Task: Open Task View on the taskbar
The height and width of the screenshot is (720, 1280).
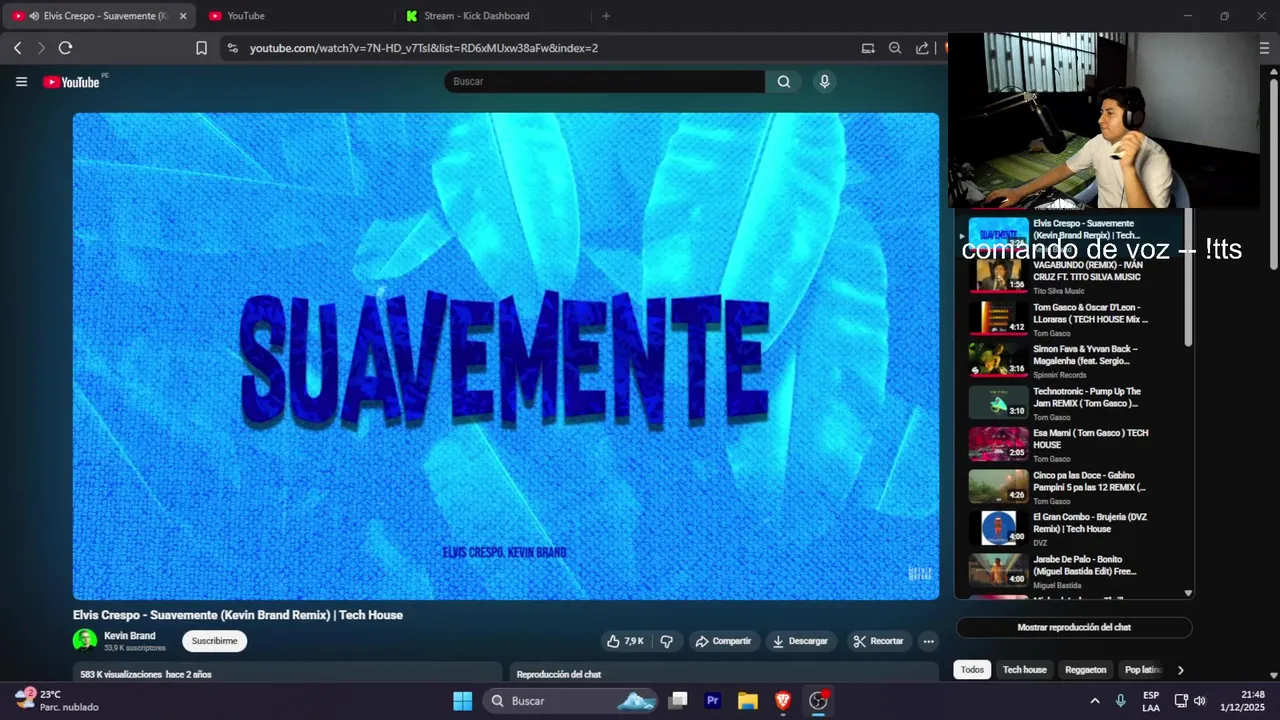Action: (678, 701)
